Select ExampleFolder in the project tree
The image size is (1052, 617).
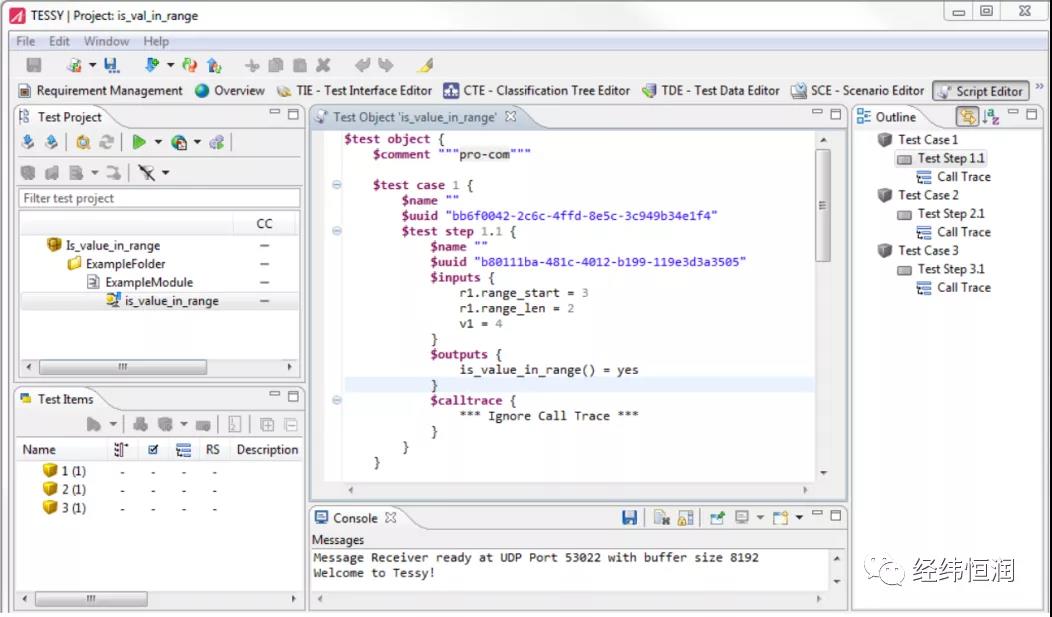[125, 264]
